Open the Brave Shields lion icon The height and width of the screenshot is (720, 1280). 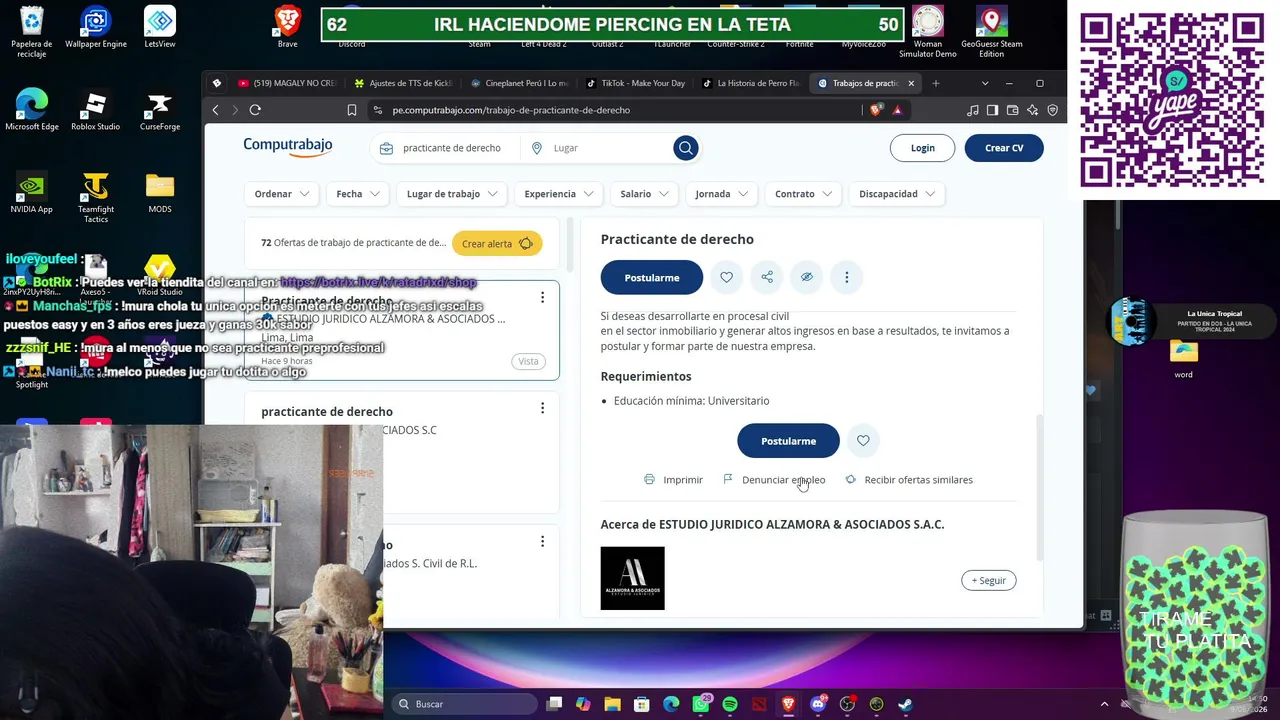pos(876,110)
